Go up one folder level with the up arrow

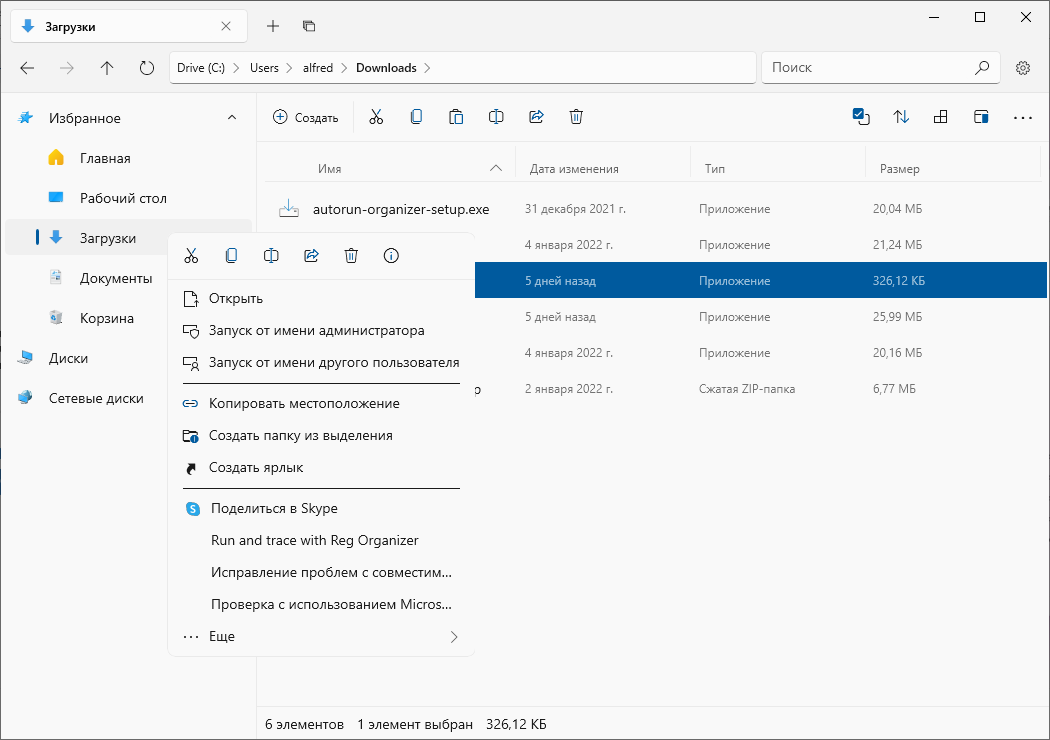pyautogui.click(x=107, y=68)
